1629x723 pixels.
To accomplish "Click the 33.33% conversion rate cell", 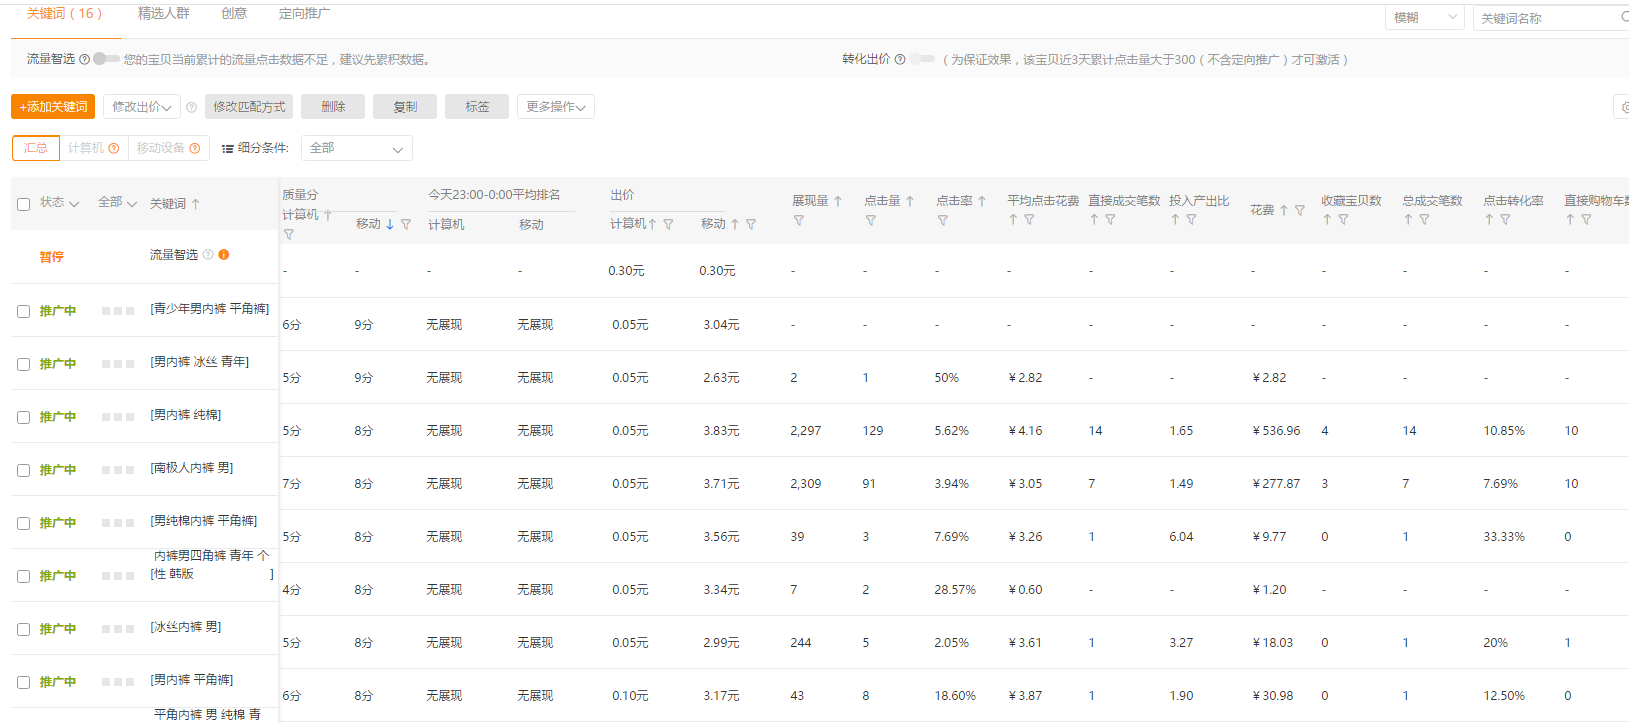I will 1504,537.
